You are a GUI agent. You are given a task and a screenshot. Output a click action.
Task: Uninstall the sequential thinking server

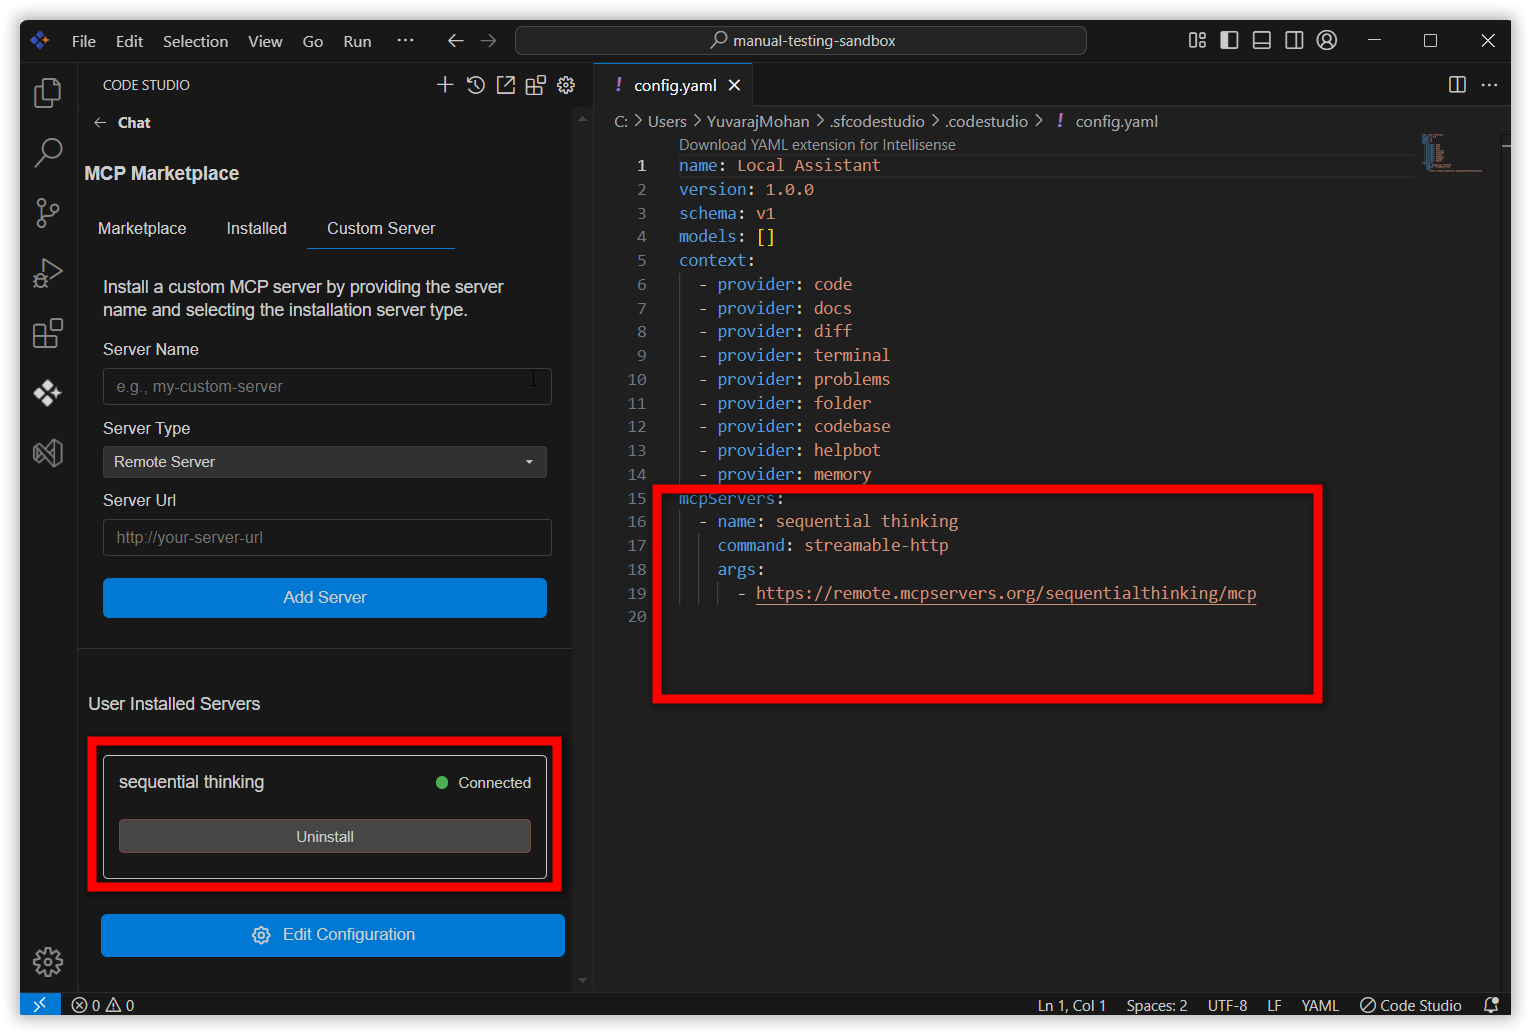click(325, 836)
